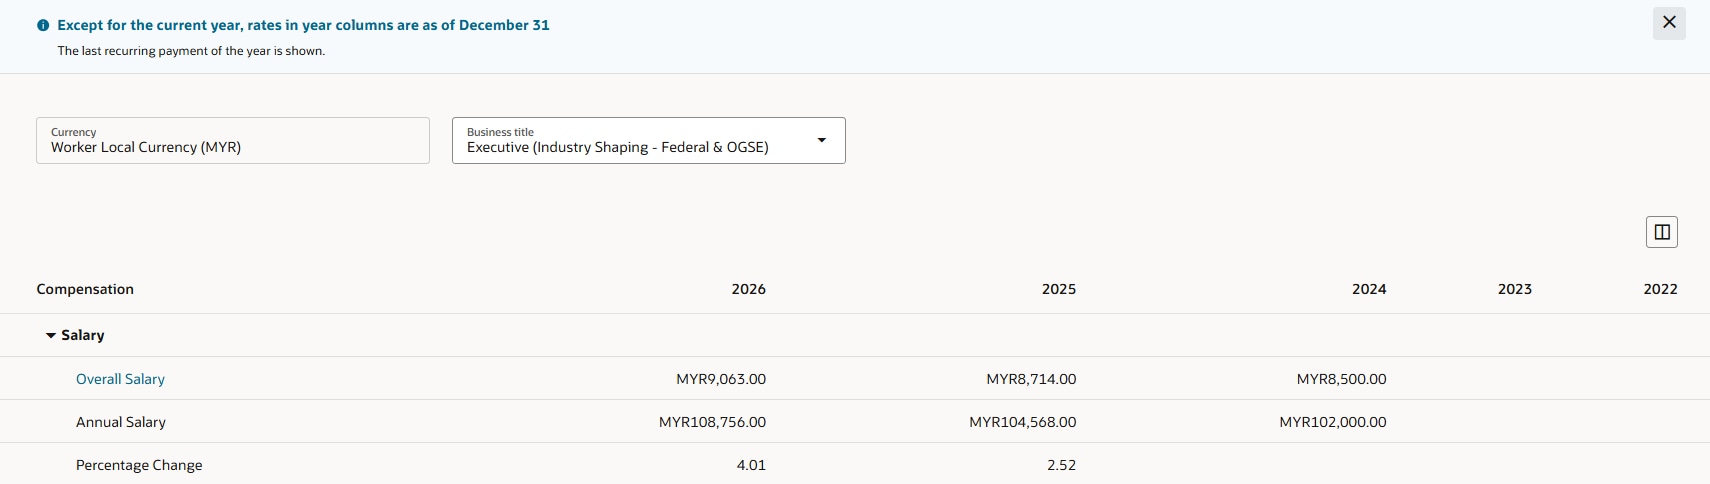The image size is (1710, 484).
Task: Click the Currency field
Action: (x=232, y=141)
